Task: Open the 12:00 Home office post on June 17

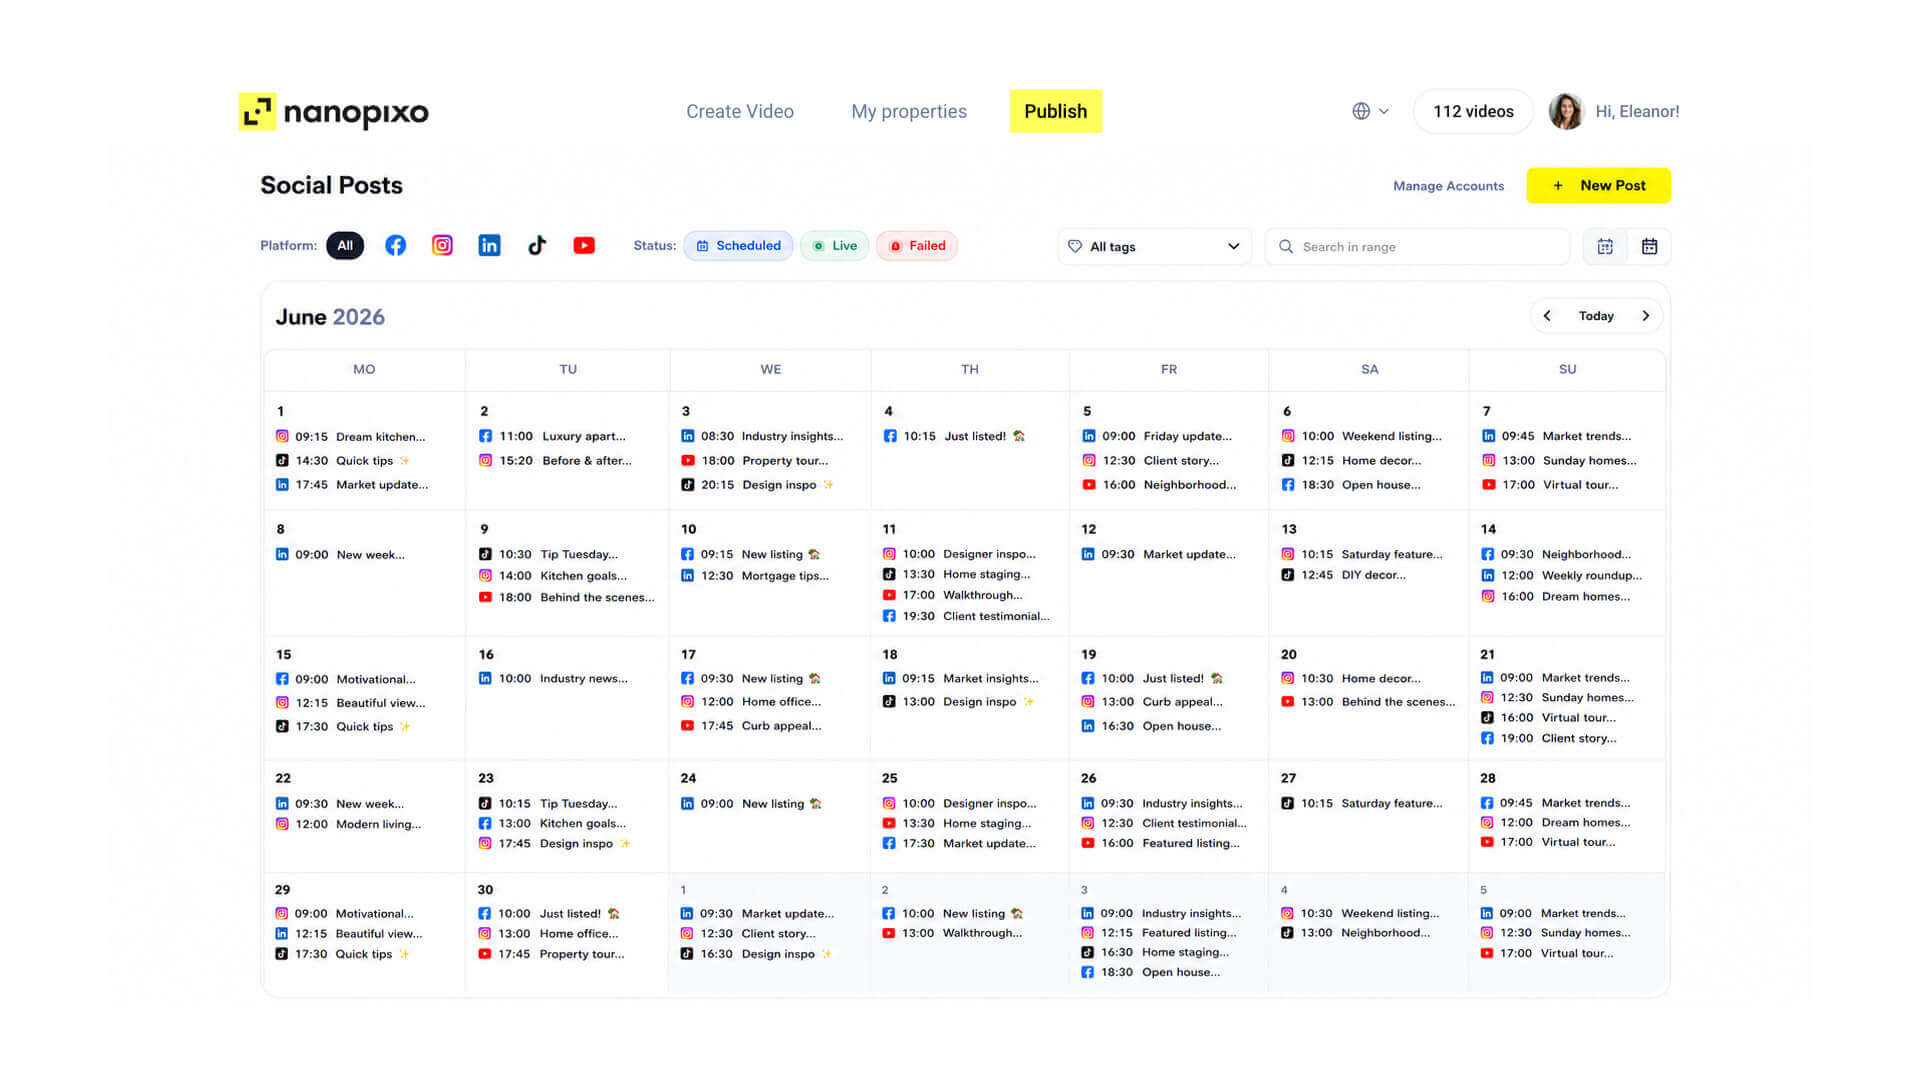Action: (x=751, y=702)
